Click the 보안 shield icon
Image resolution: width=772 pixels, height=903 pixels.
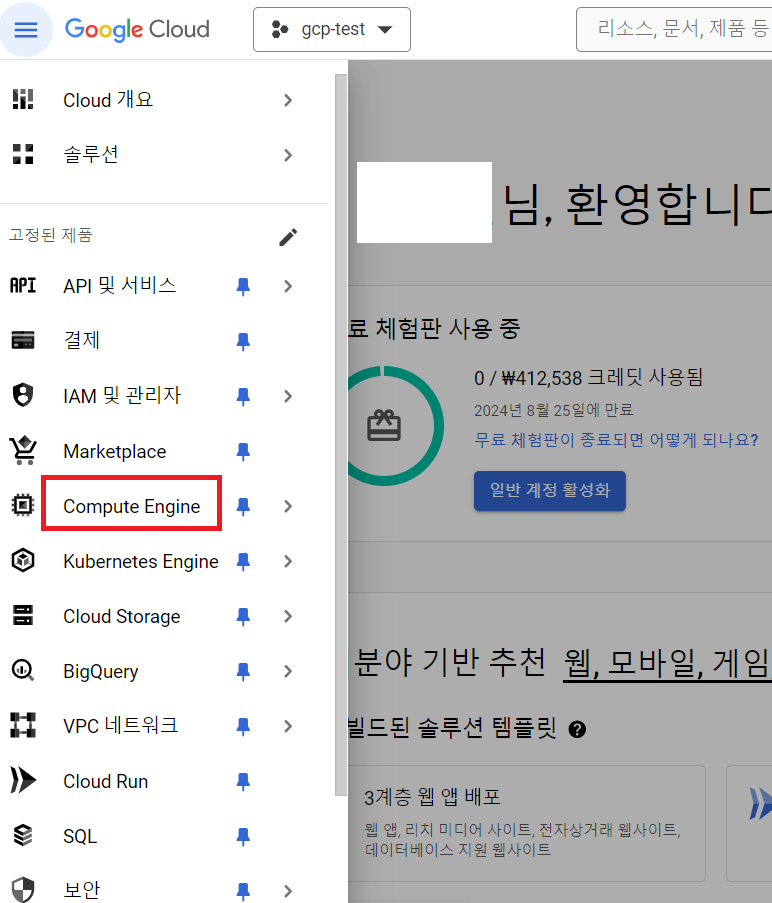[x=23, y=890]
